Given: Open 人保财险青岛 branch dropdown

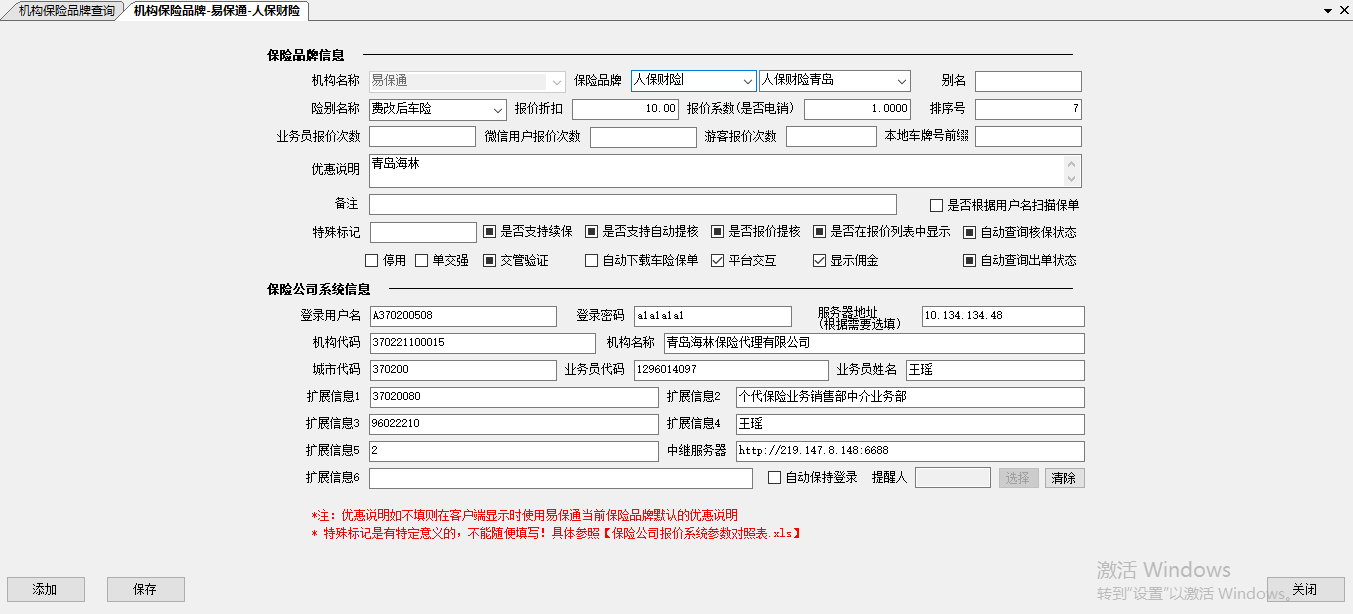Looking at the screenshot, I should click(901, 81).
